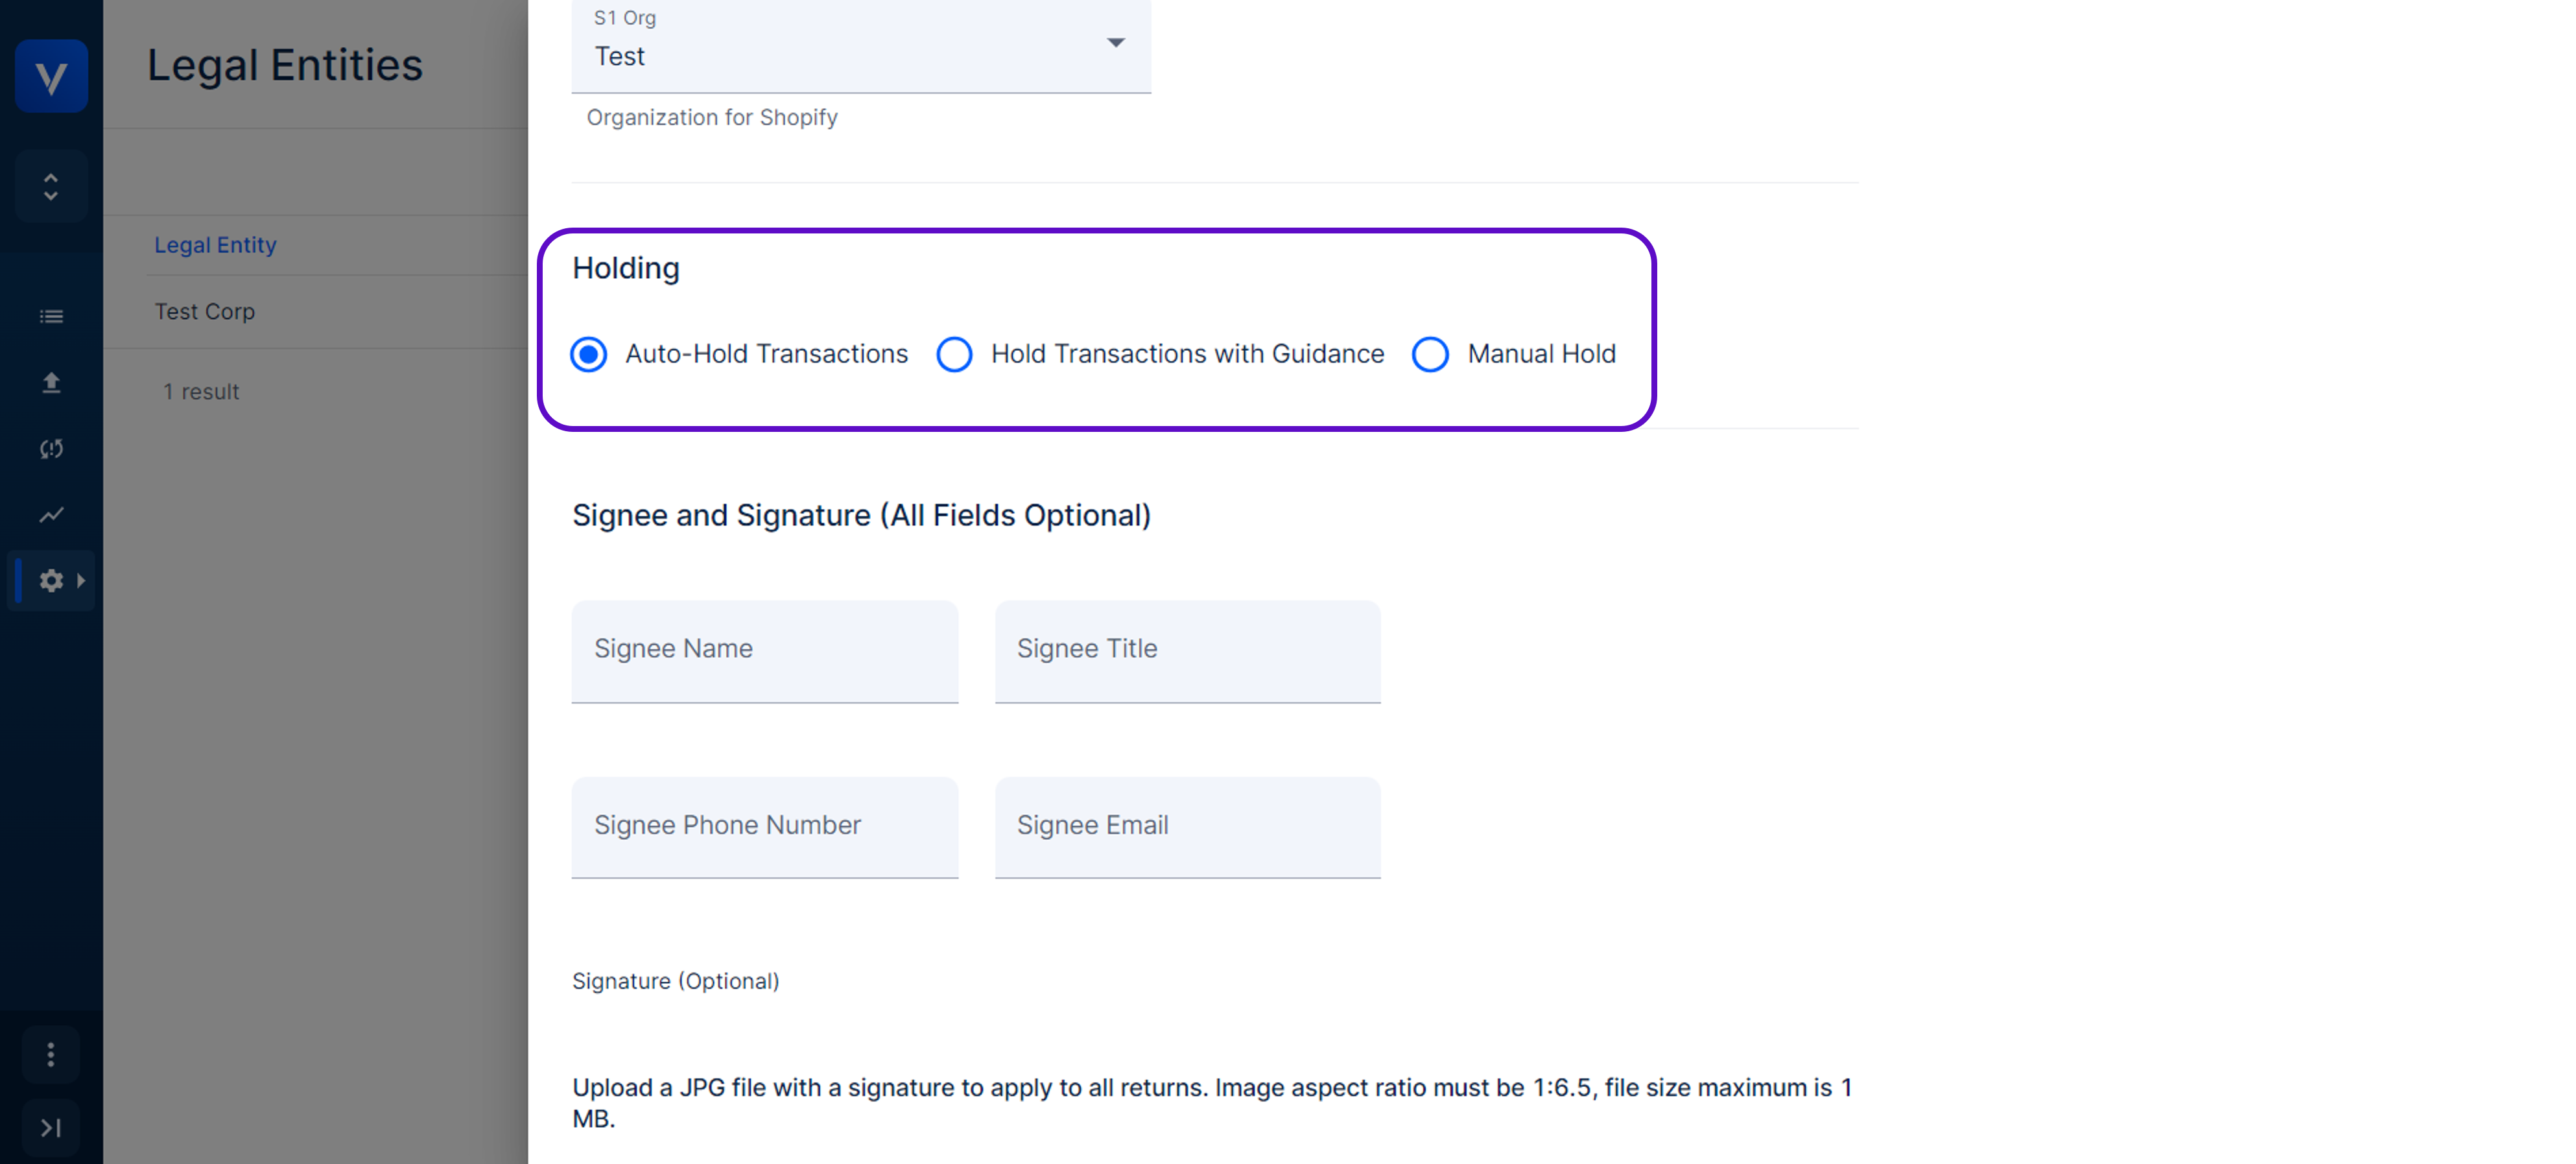The height and width of the screenshot is (1164, 2576).
Task: Click the Signee Name input field
Action: tap(766, 649)
